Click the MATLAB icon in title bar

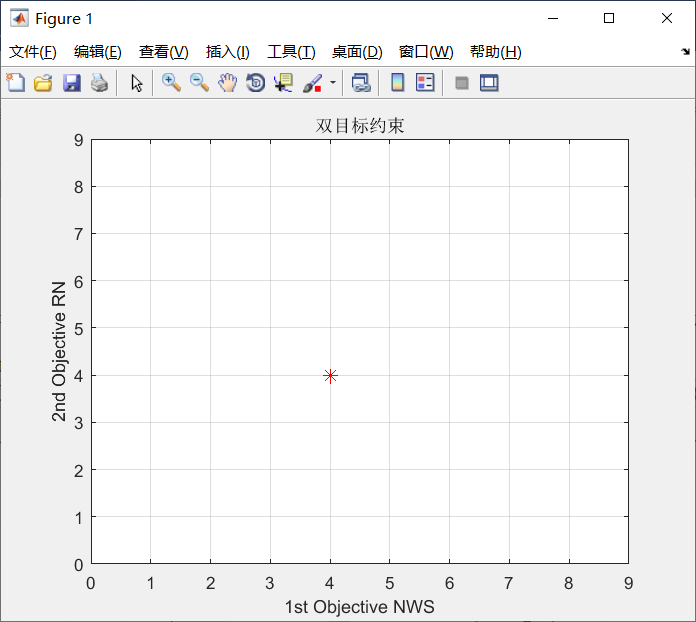19,19
